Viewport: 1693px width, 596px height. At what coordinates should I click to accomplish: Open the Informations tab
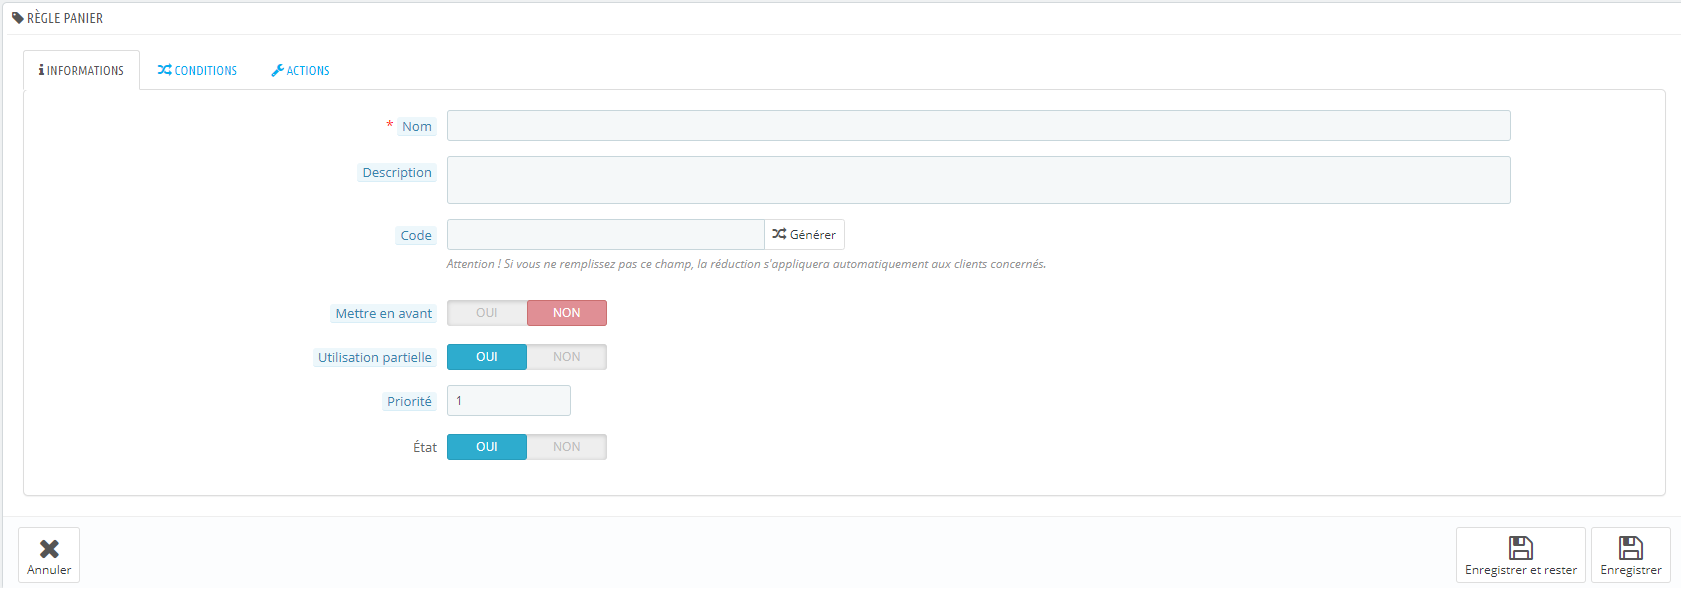[81, 70]
